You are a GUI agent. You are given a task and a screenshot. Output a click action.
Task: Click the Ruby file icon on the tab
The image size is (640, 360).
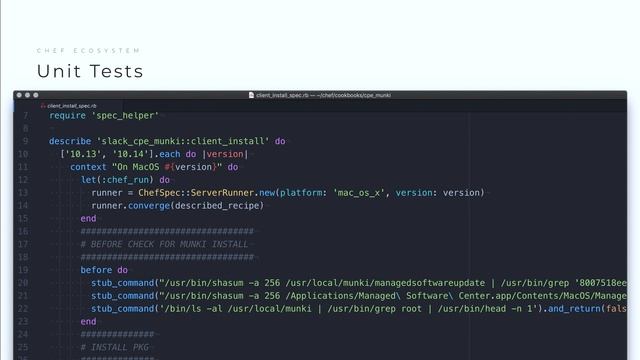[43, 106]
